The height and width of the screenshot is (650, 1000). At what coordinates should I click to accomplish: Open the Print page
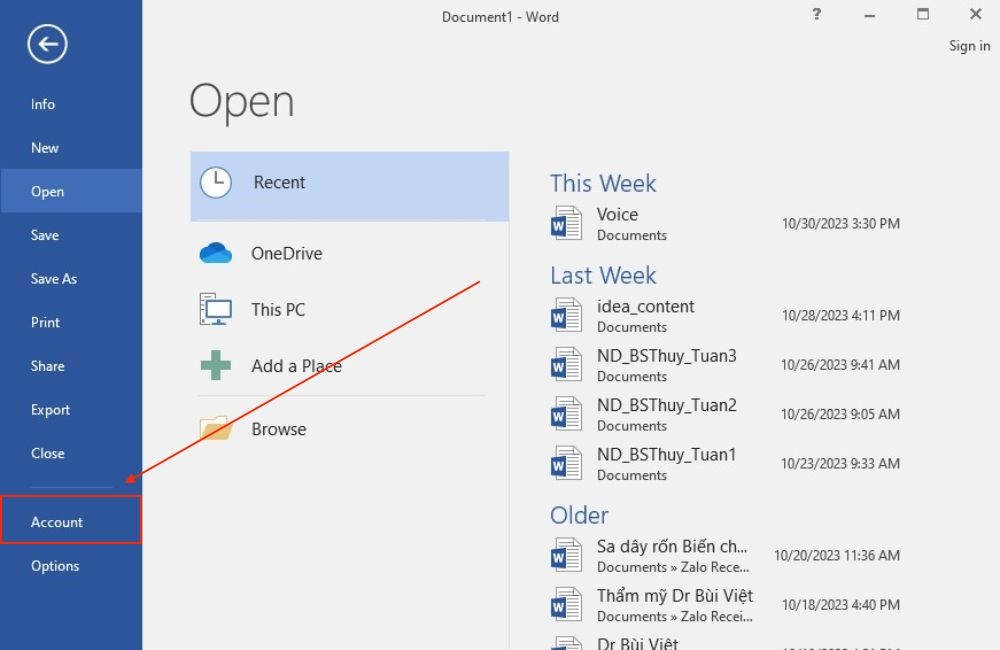[71, 322]
